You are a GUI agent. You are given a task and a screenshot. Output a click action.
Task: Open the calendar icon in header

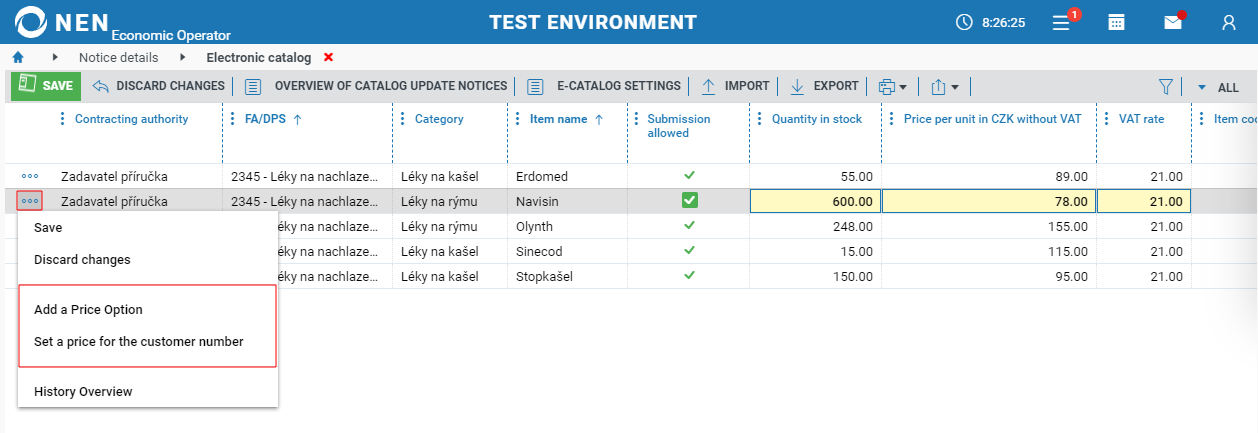1117,22
